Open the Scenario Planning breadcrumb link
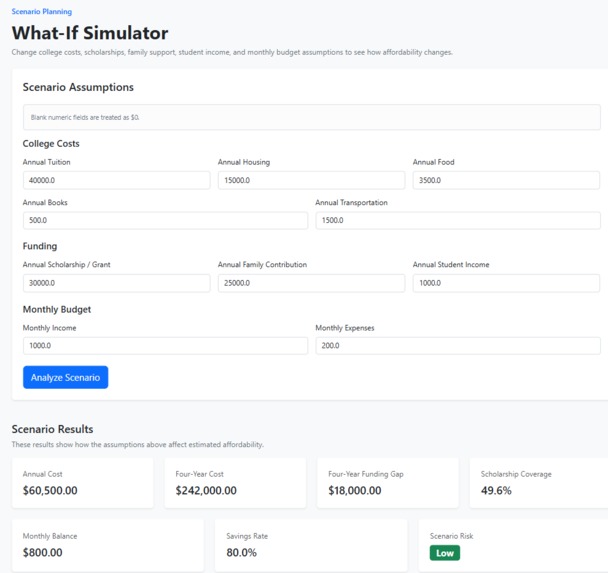Viewport: 608px width, 573px height. point(41,11)
